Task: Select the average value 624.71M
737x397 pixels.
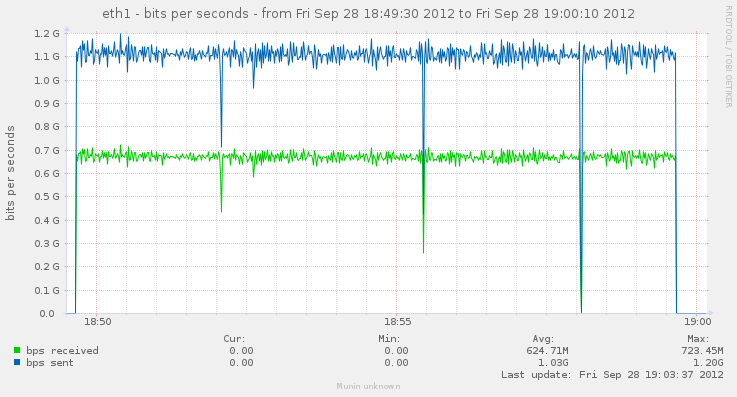Action: pyautogui.click(x=548, y=350)
